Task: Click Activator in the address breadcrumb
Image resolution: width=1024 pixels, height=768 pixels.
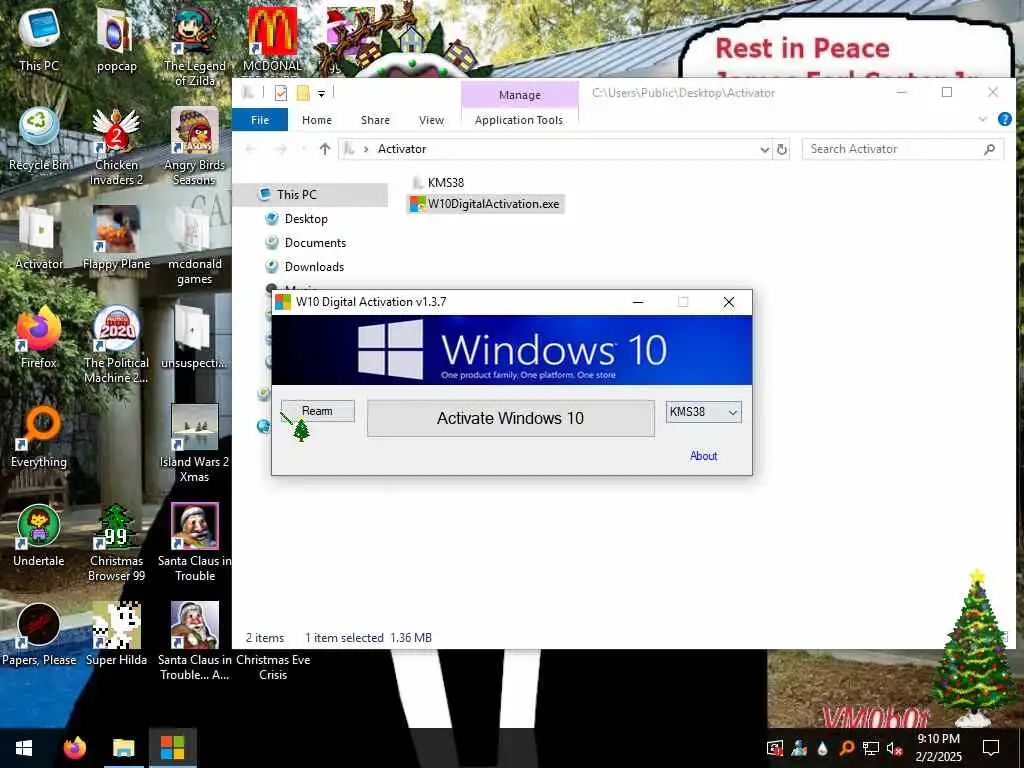Action: tap(402, 149)
